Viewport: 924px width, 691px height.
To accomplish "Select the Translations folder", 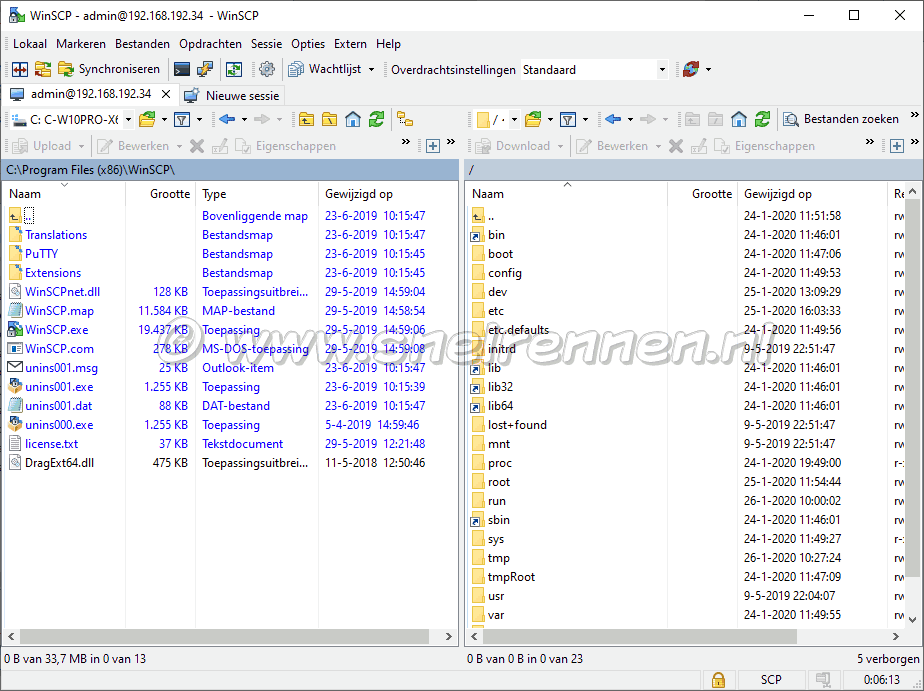I will (x=55, y=235).
